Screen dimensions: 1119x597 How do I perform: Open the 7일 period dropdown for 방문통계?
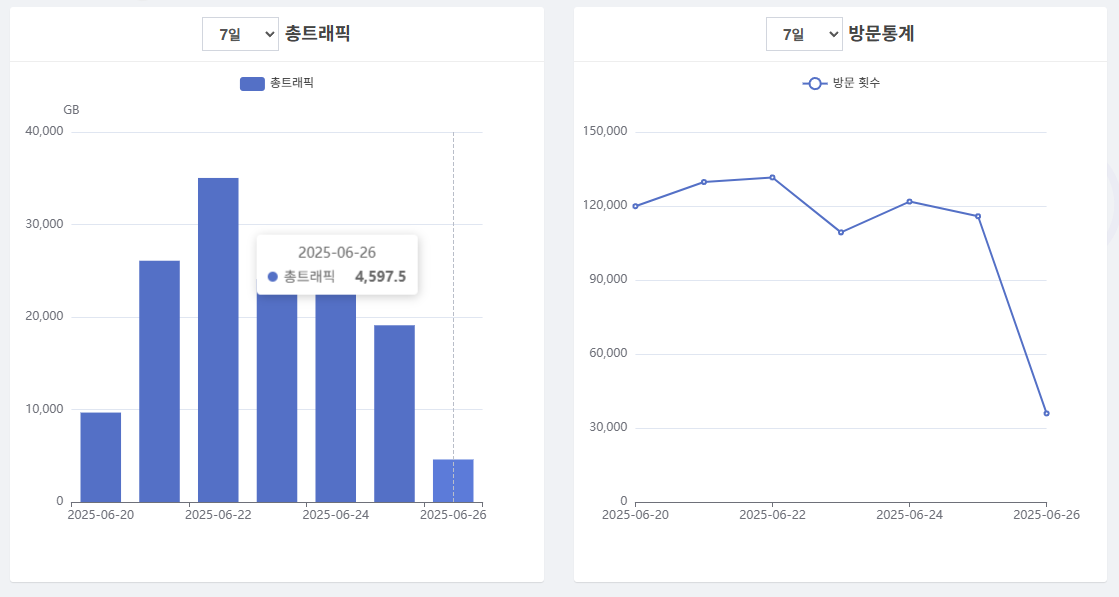point(804,34)
